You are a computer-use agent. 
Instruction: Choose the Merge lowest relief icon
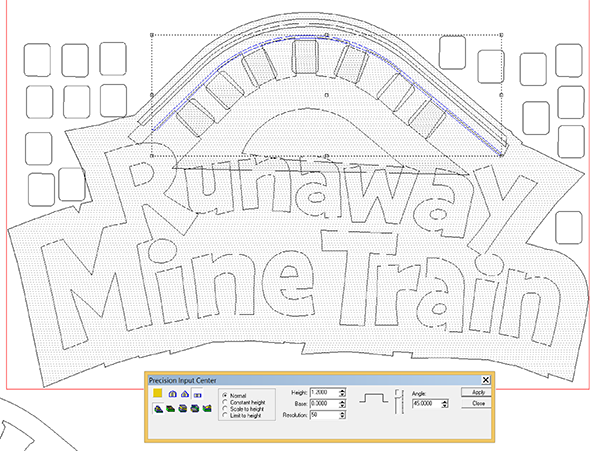pyautogui.click(x=195, y=409)
